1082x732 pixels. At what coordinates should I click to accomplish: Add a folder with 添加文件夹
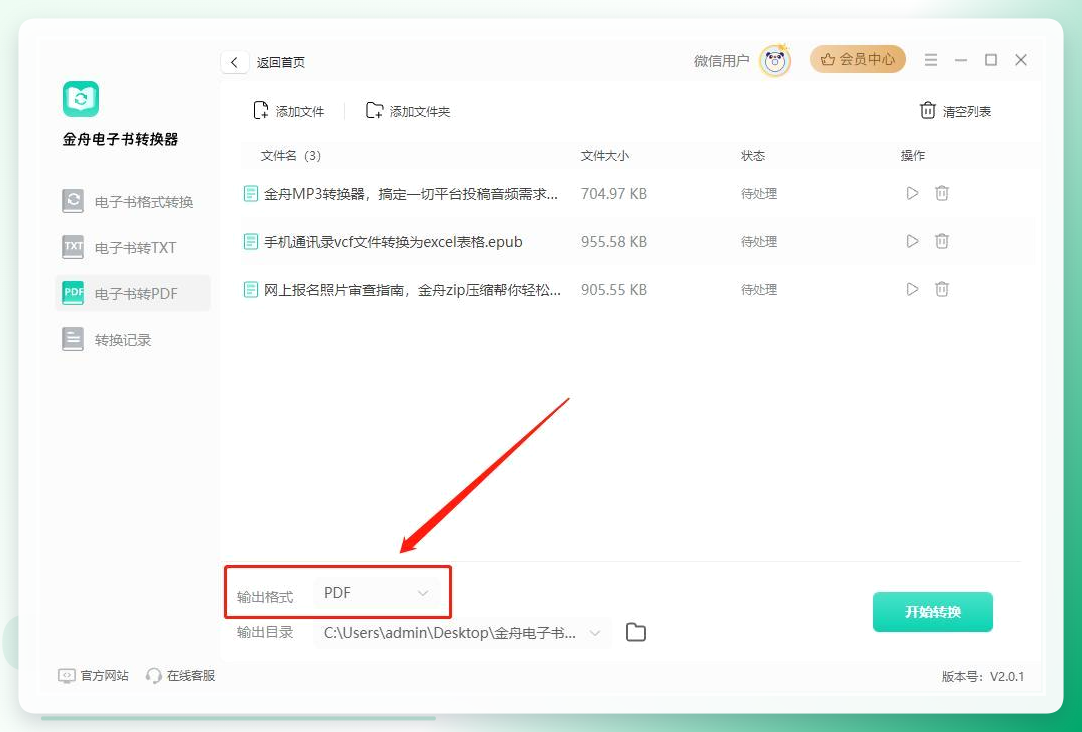tap(408, 110)
